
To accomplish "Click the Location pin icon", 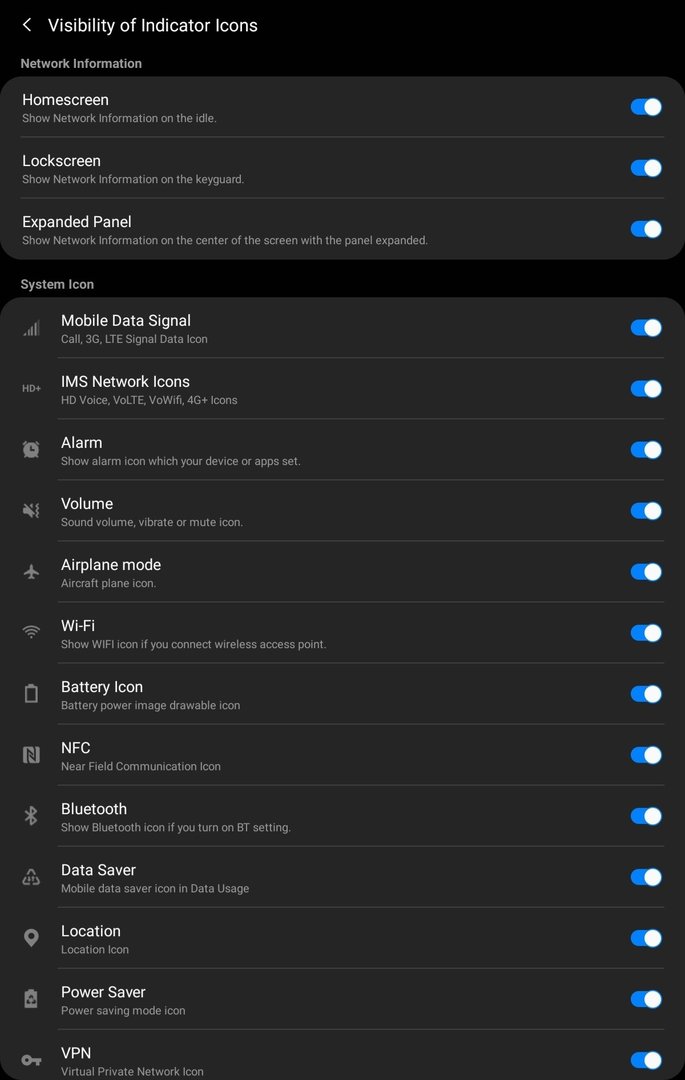I will point(31,938).
